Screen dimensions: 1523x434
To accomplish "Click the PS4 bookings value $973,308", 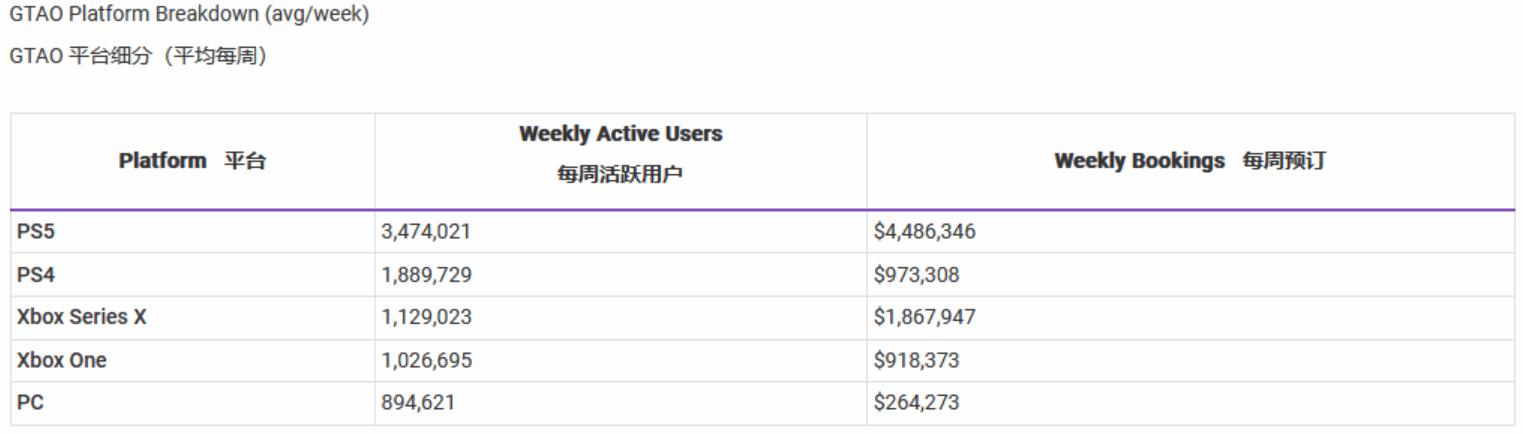I will tap(916, 275).
